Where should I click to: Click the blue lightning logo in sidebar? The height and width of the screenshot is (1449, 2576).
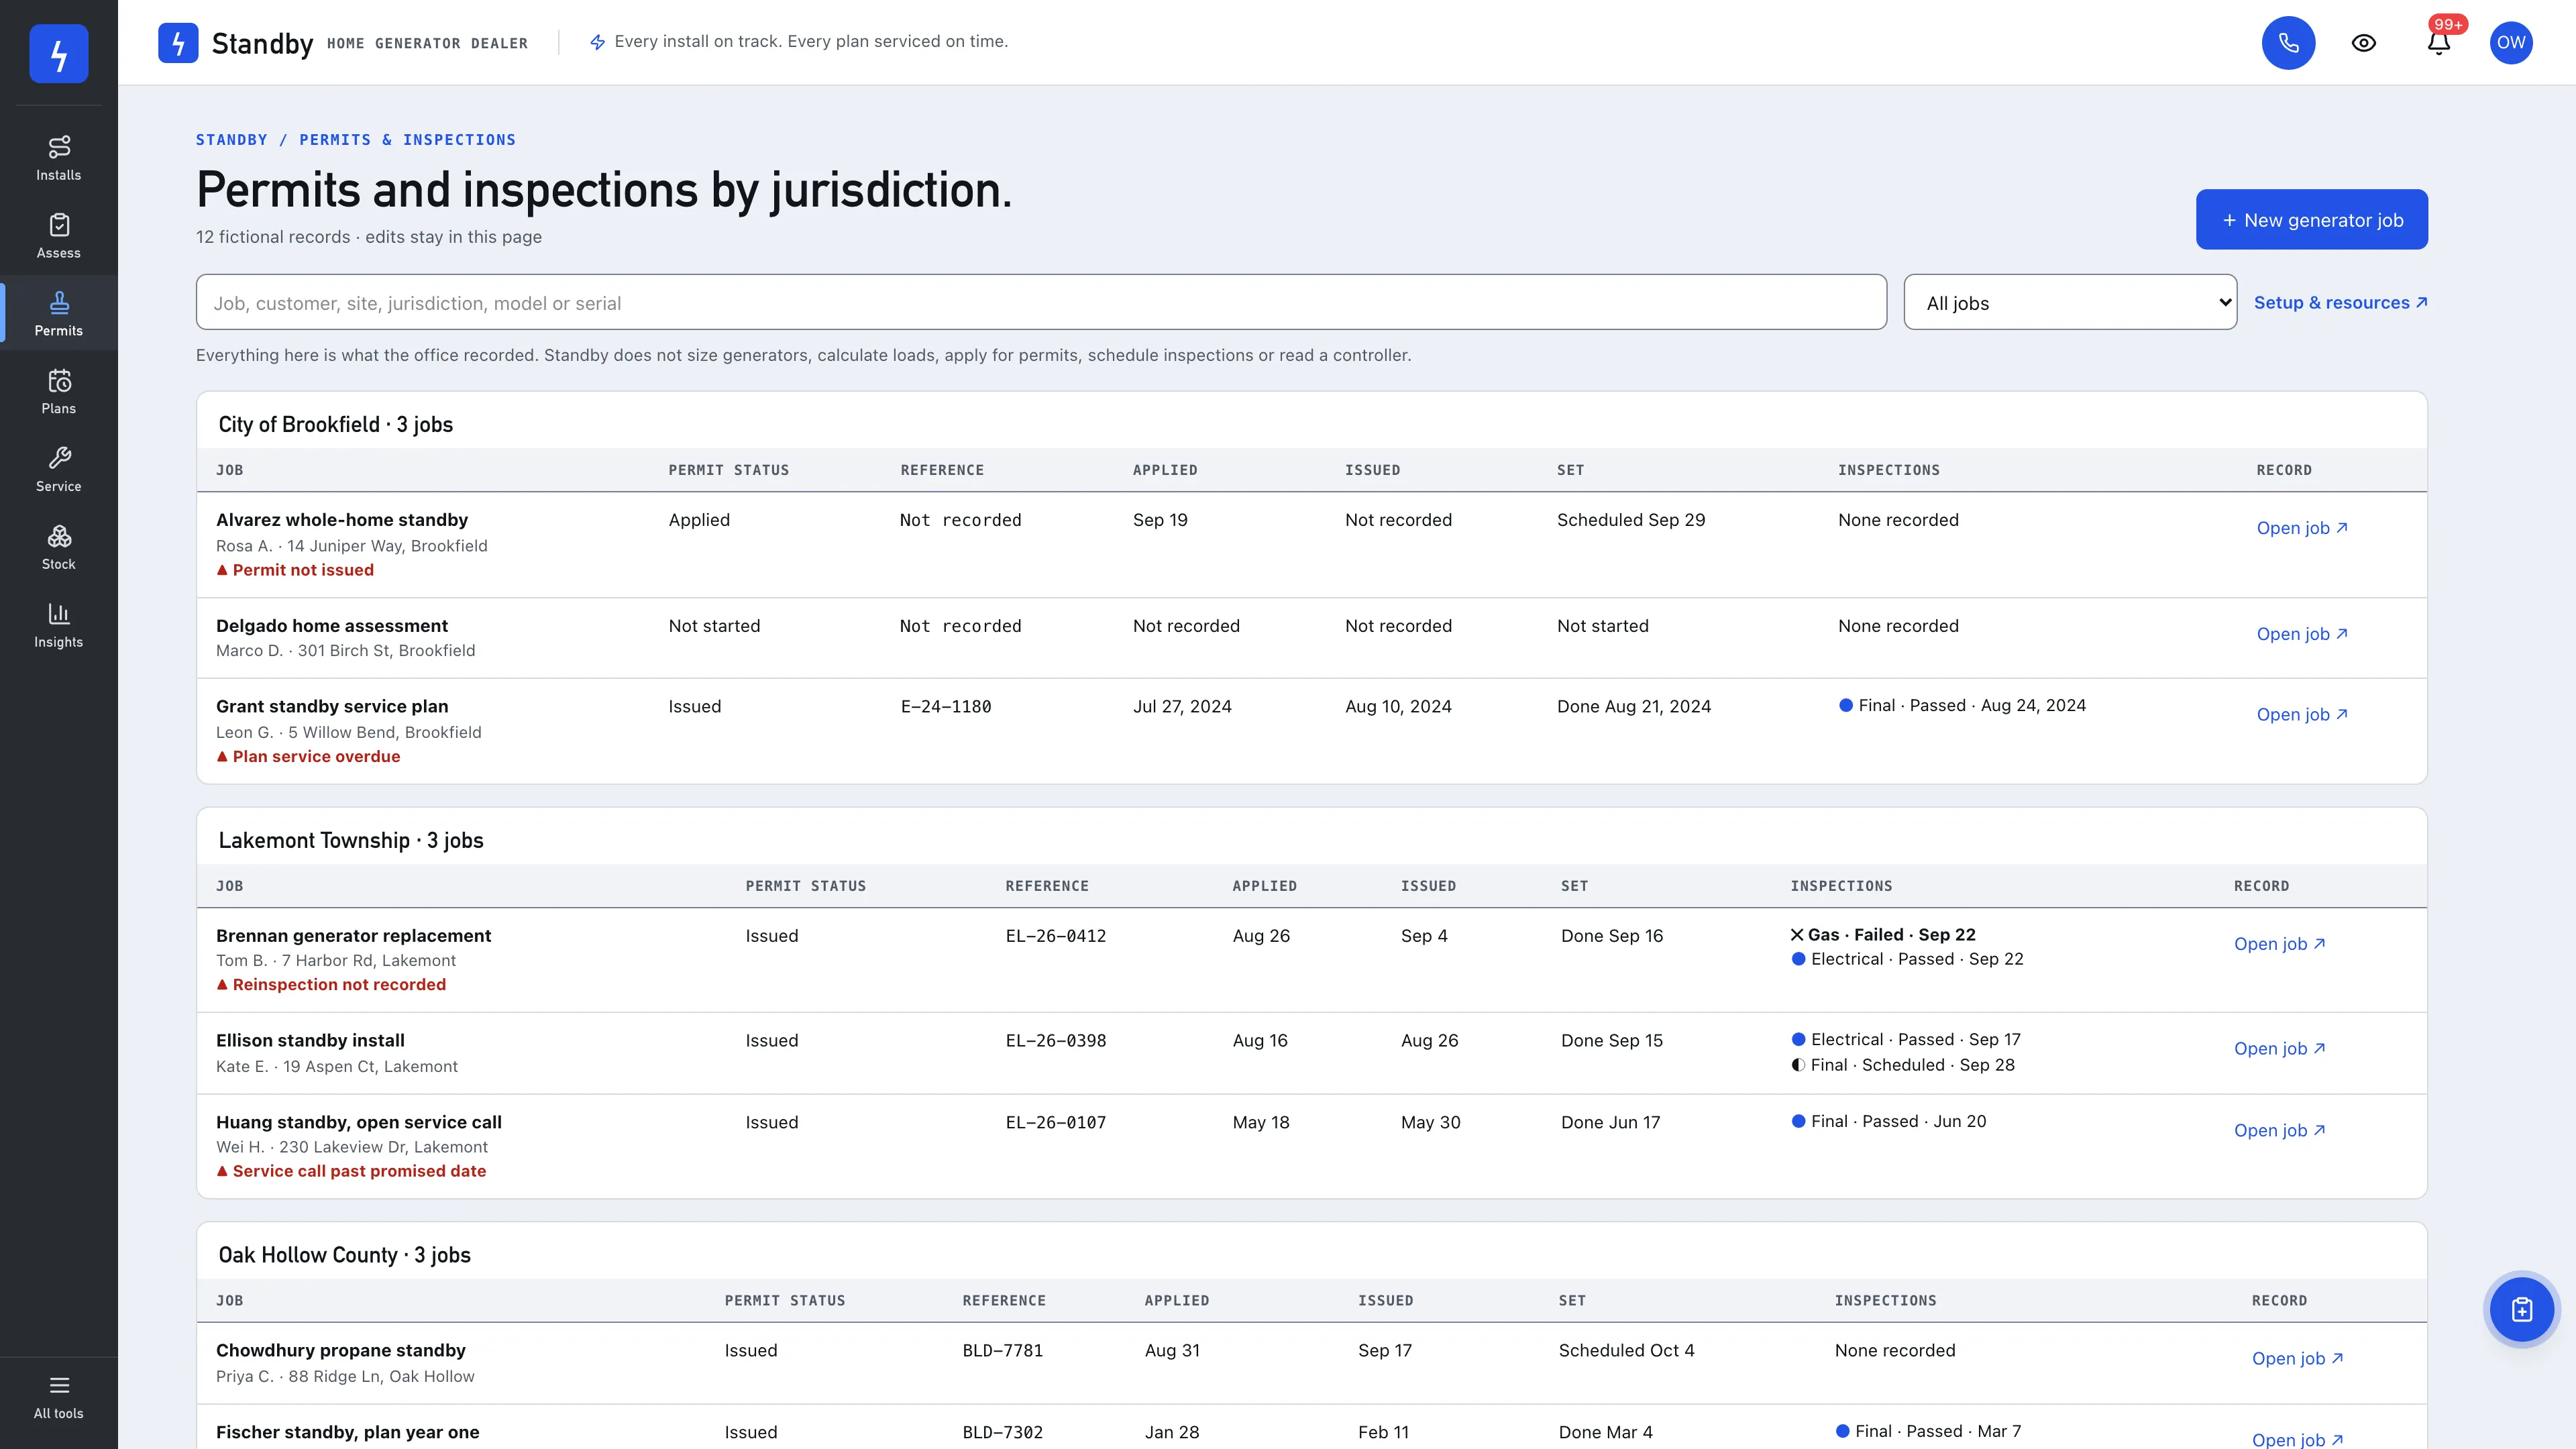[x=59, y=53]
